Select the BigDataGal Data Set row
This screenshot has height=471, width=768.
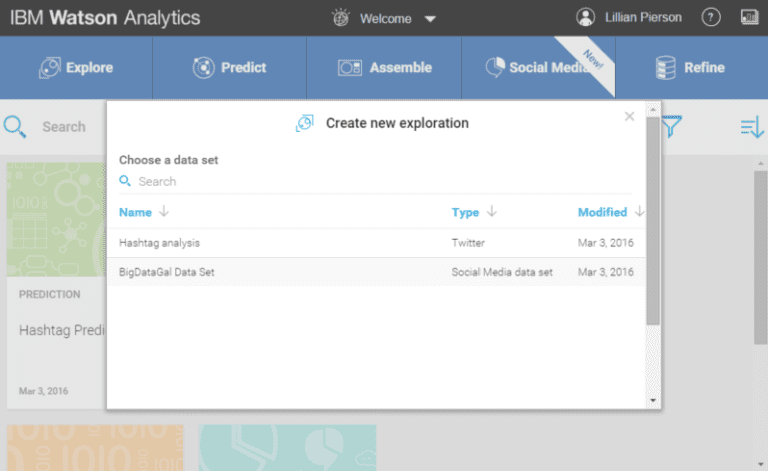[376, 272]
